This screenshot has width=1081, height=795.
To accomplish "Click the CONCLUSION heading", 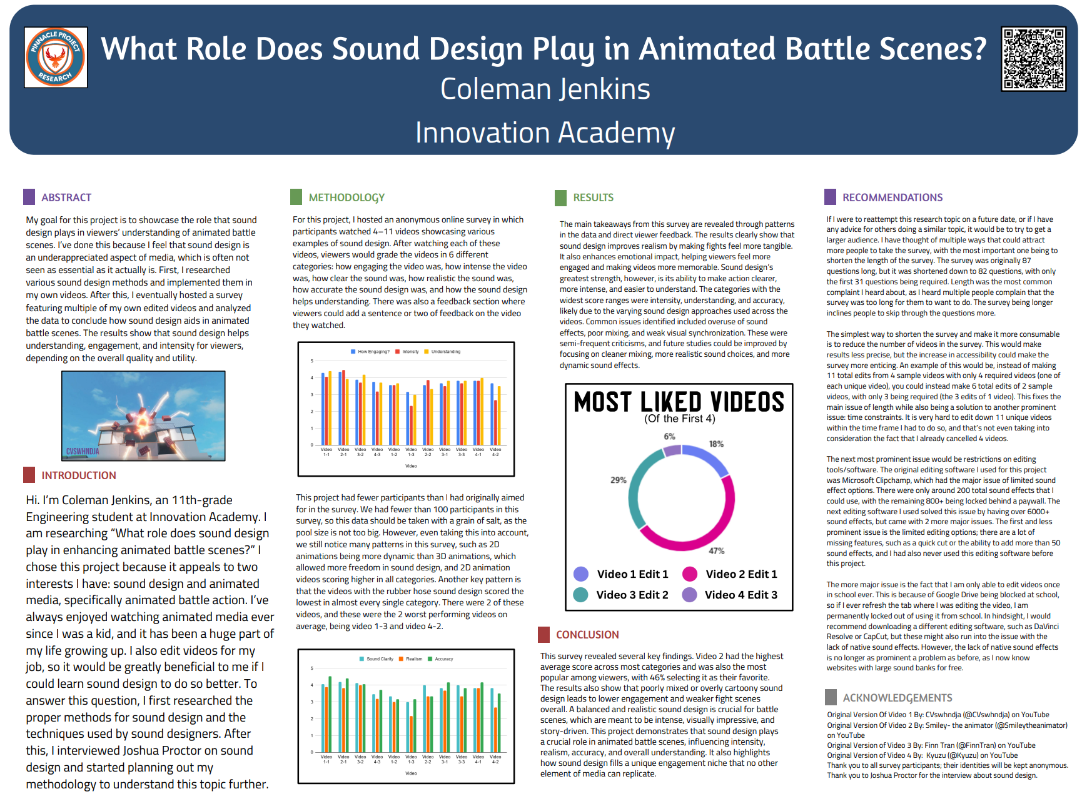I will tap(587, 634).
